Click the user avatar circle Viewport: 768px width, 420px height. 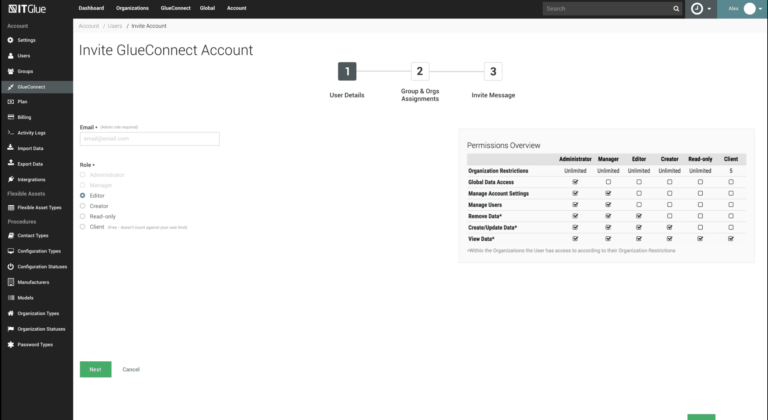[749, 8]
